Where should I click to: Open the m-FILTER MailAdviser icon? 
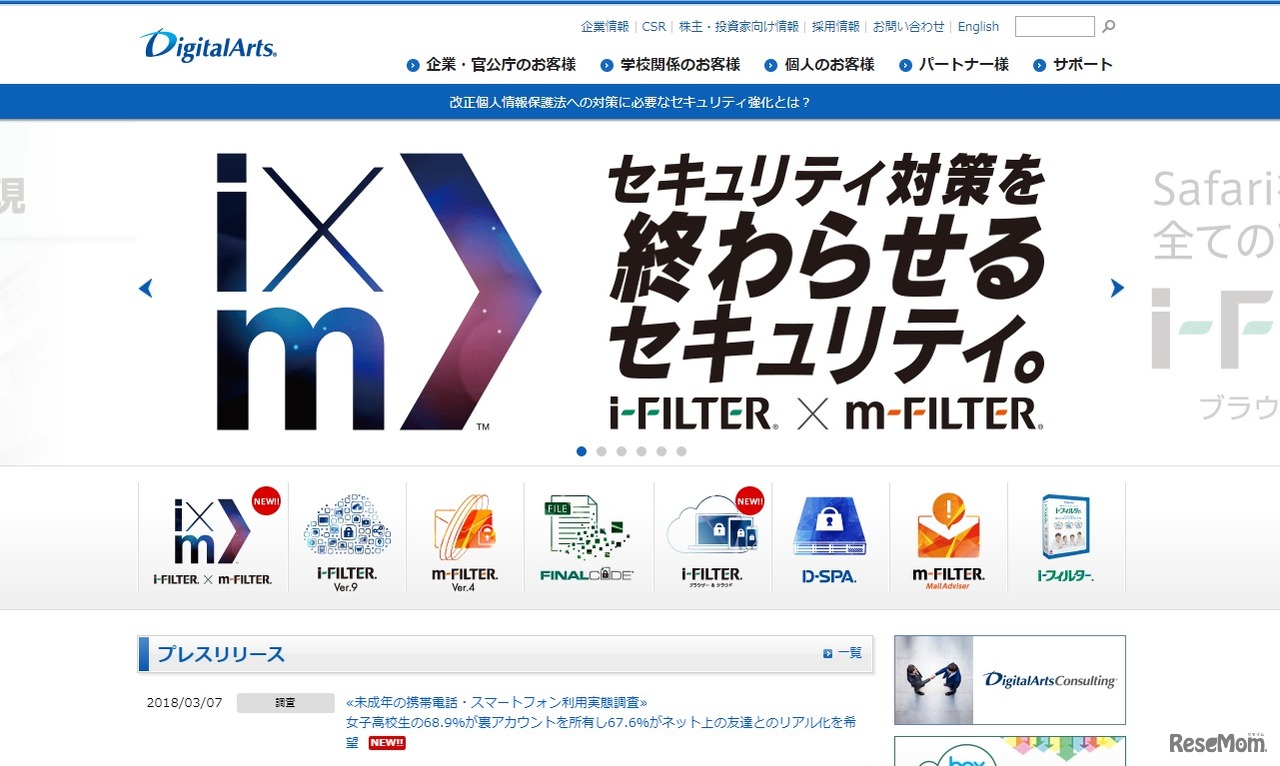948,538
